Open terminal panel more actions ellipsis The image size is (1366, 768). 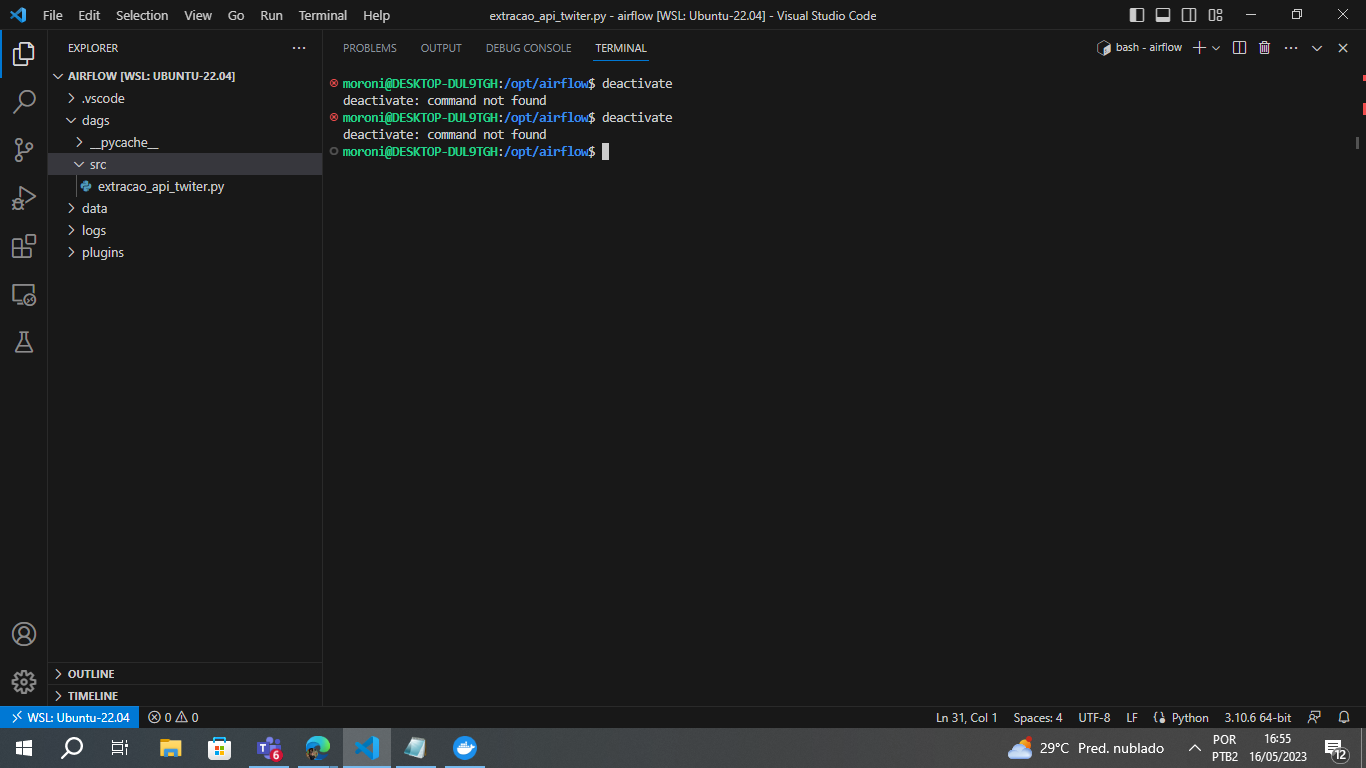[x=1291, y=48]
